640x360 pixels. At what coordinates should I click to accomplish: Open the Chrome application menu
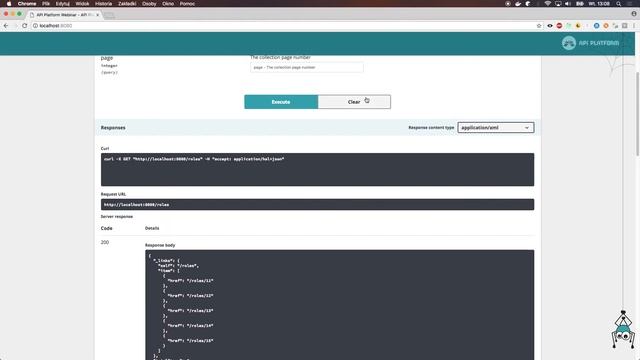[x=27, y=4]
